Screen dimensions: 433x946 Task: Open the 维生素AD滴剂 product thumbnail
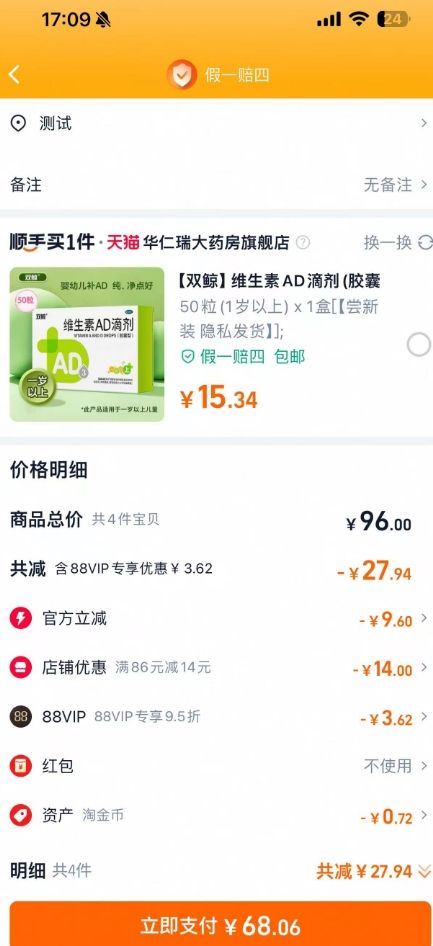click(87, 344)
